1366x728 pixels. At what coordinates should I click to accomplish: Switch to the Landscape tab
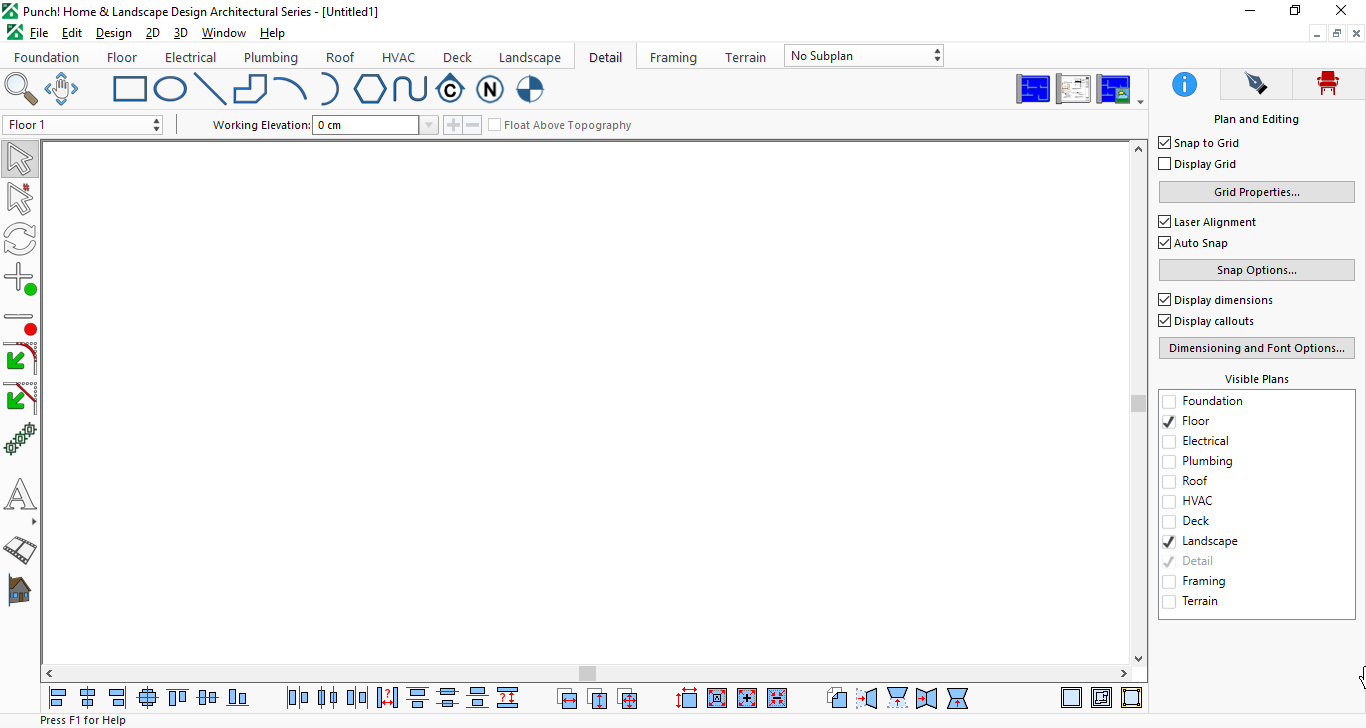tap(530, 57)
